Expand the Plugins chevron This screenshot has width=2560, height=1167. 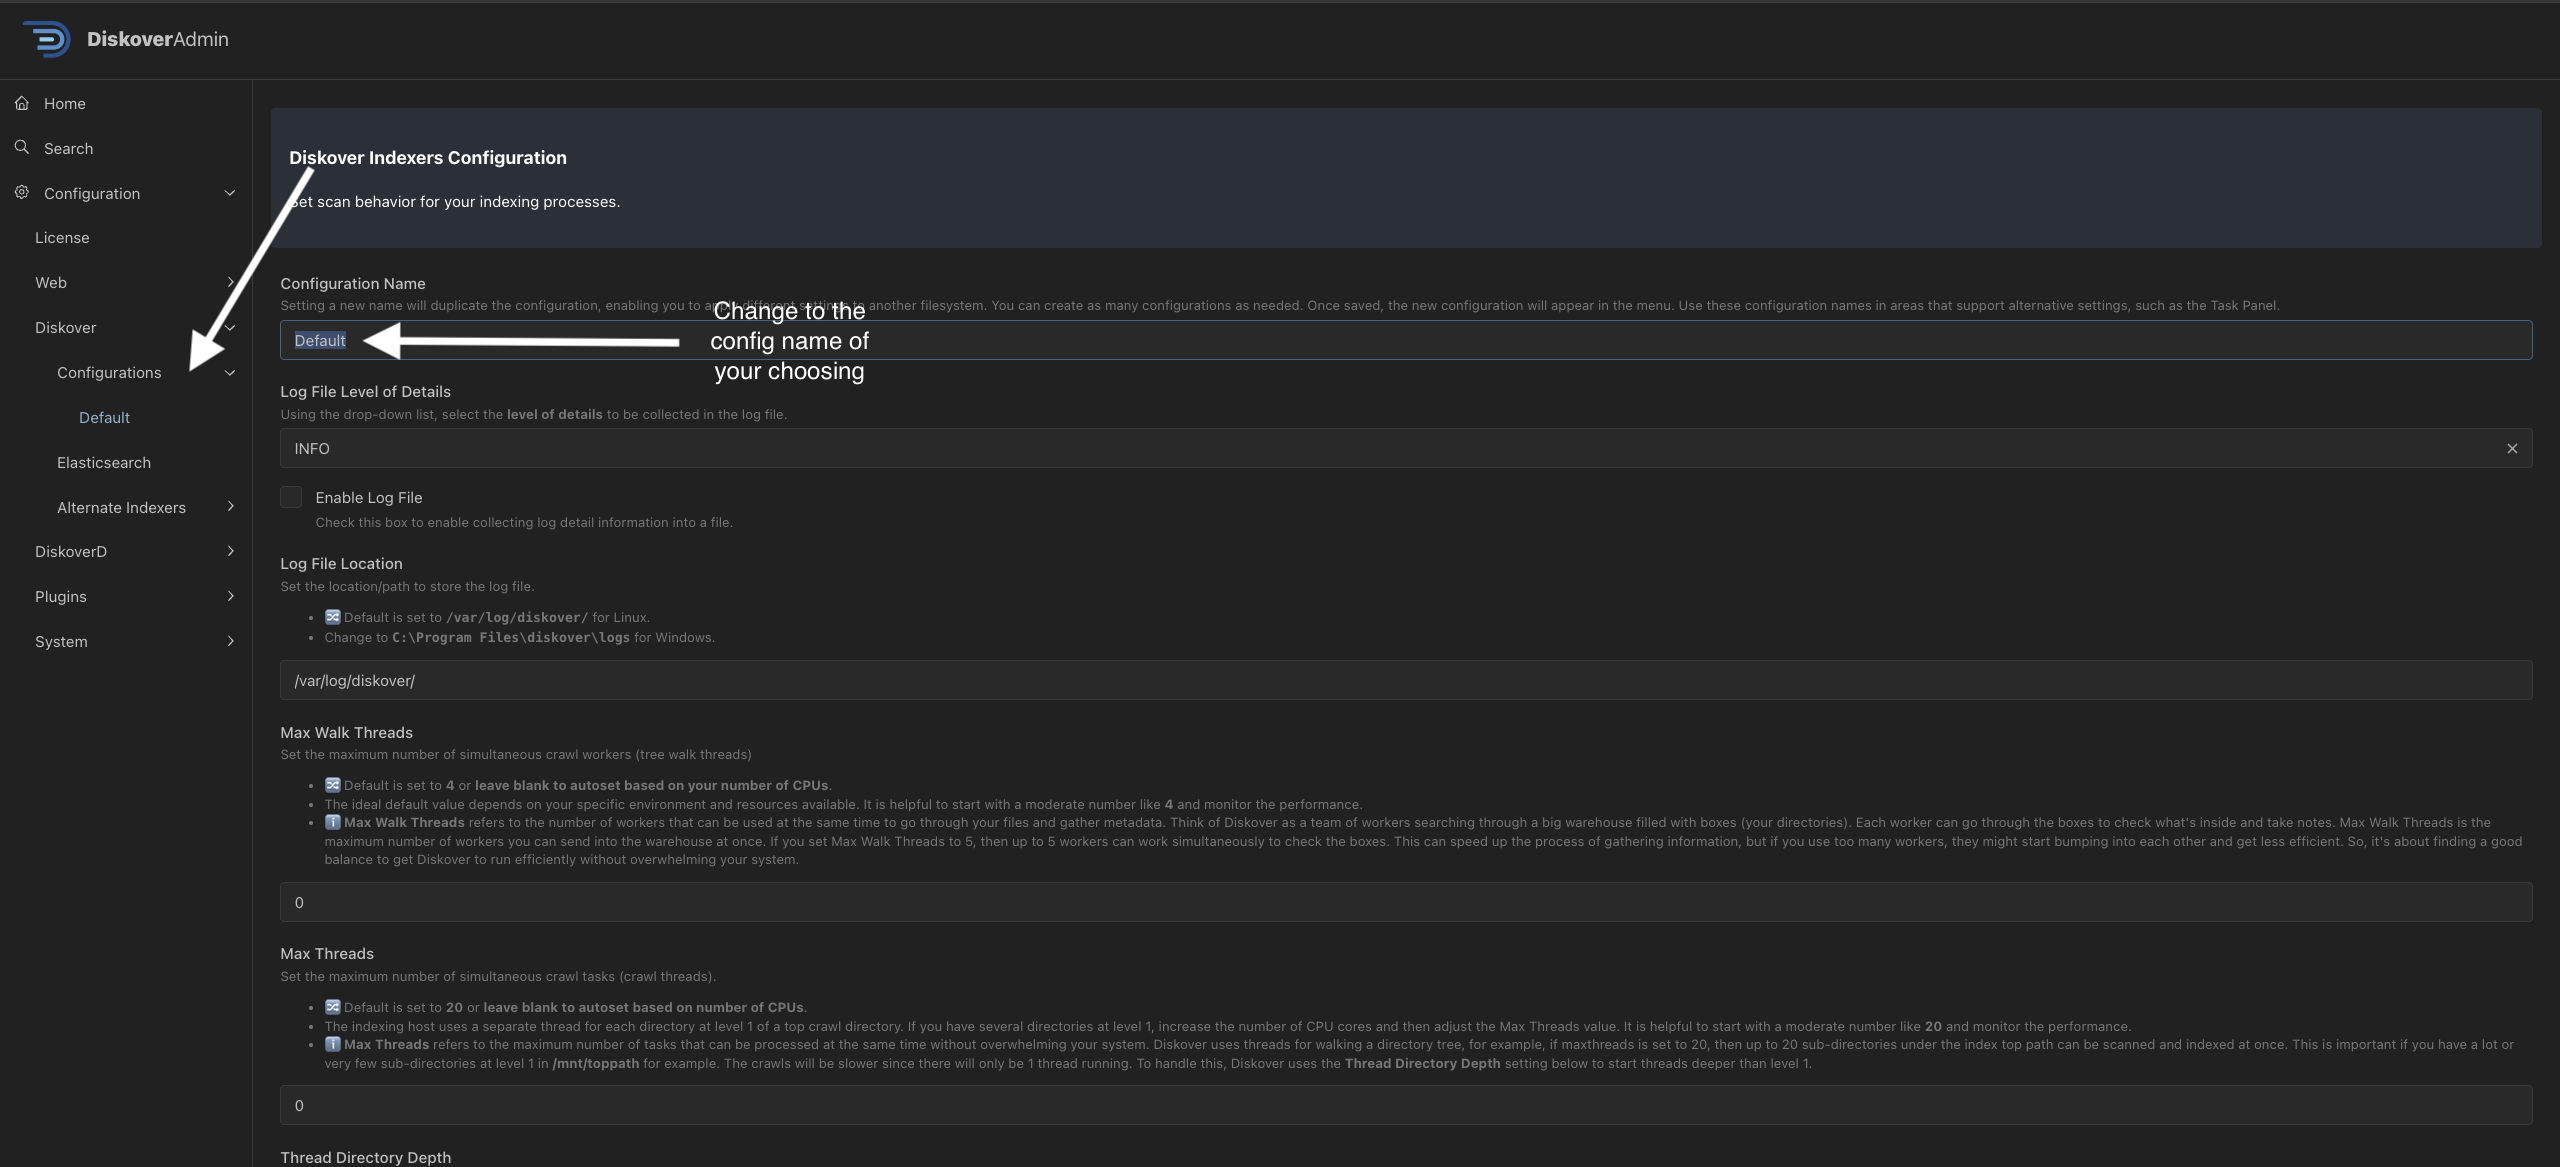pos(230,596)
